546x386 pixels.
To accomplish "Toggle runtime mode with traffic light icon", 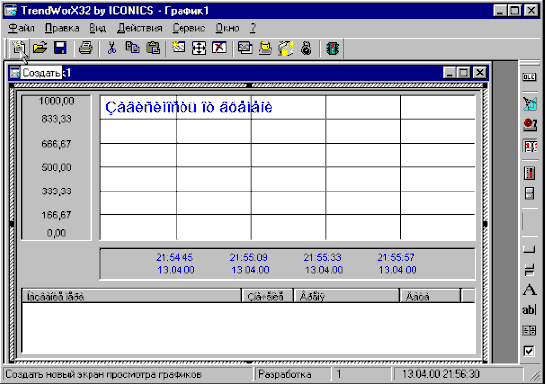I will 333,48.
